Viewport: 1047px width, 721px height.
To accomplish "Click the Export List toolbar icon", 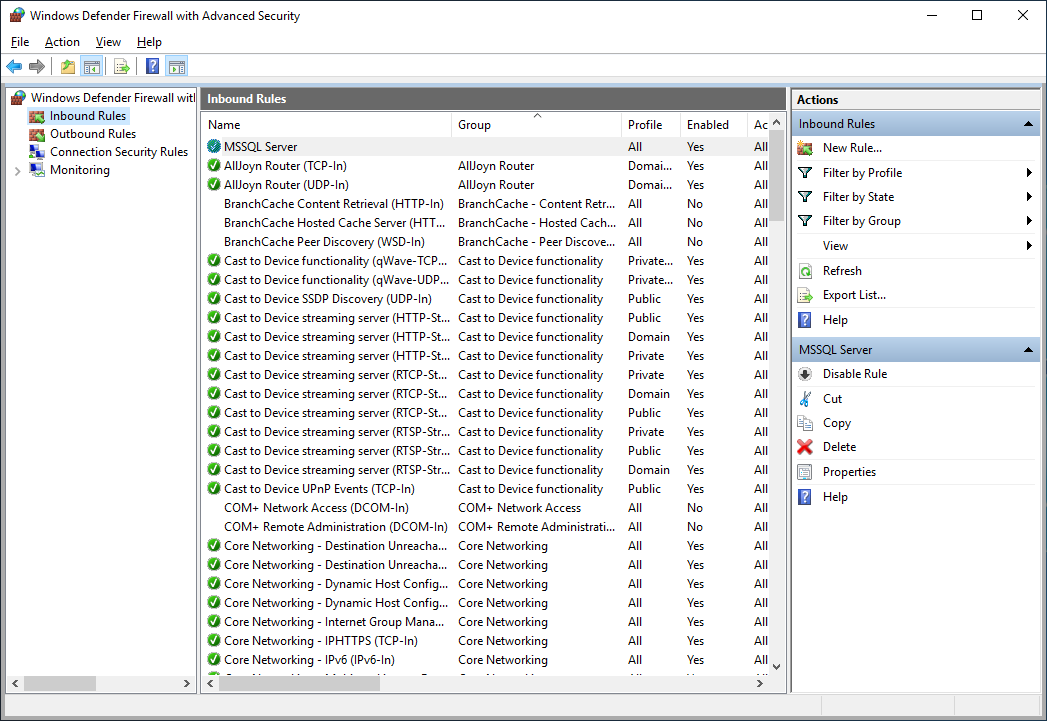I will [122, 66].
